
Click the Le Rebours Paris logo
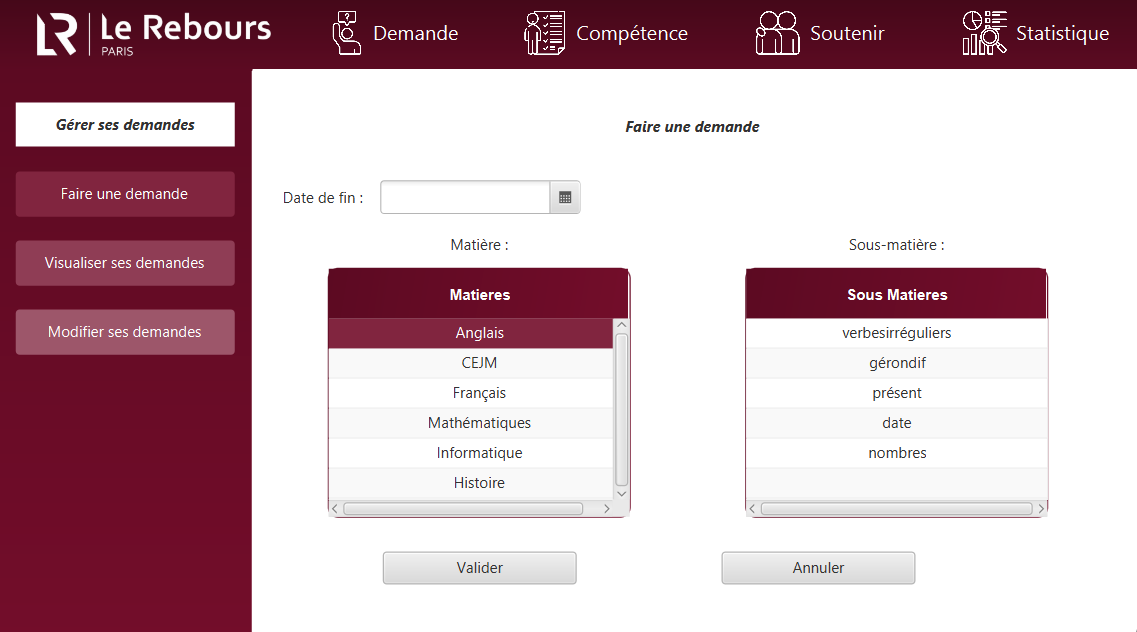(x=153, y=33)
